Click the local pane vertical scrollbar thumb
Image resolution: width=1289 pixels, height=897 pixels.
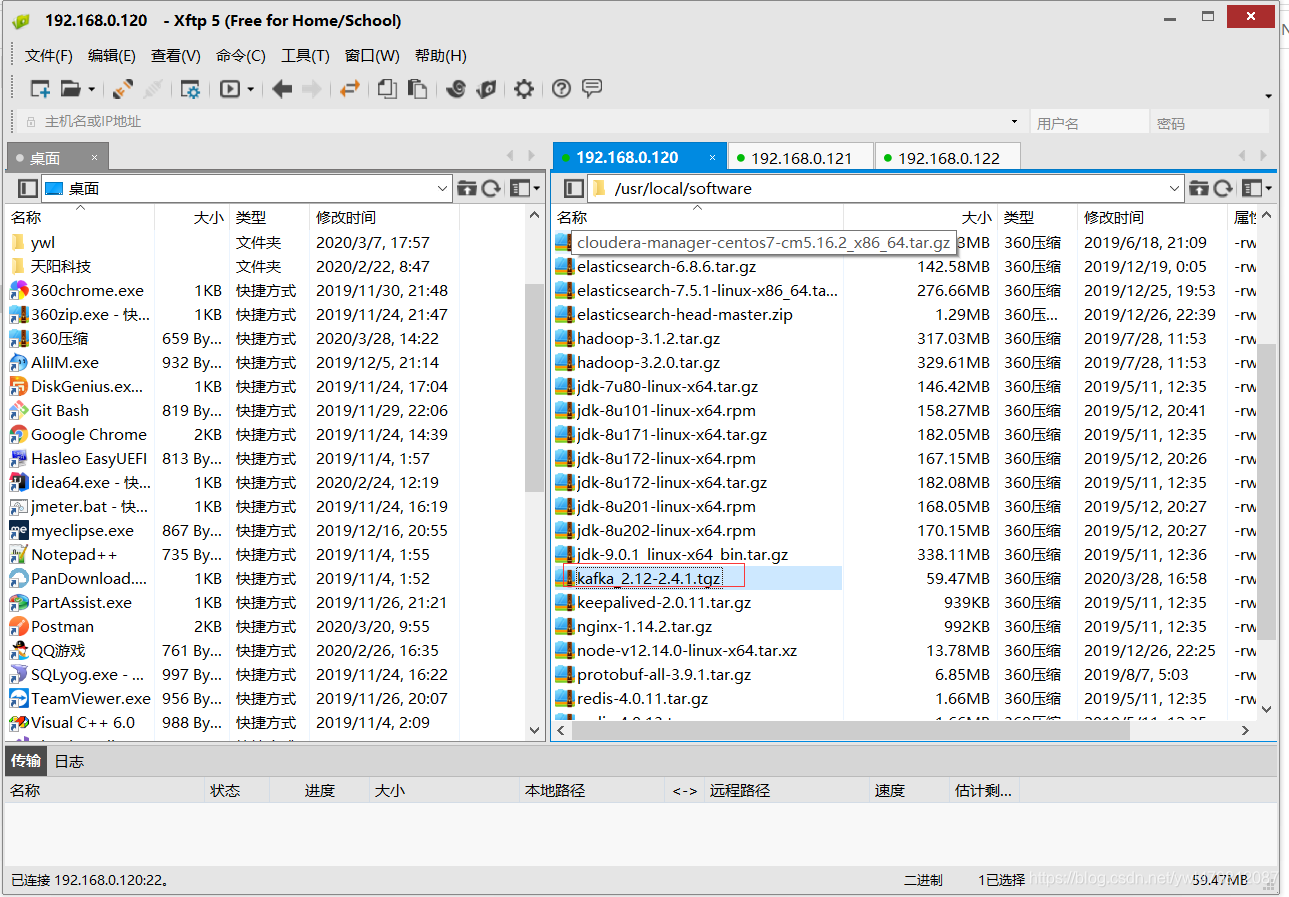[x=534, y=388]
